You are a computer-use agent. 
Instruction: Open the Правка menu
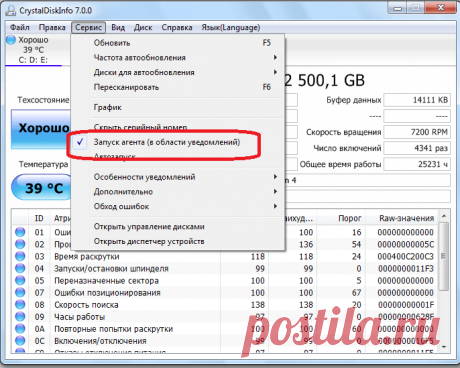(52, 27)
